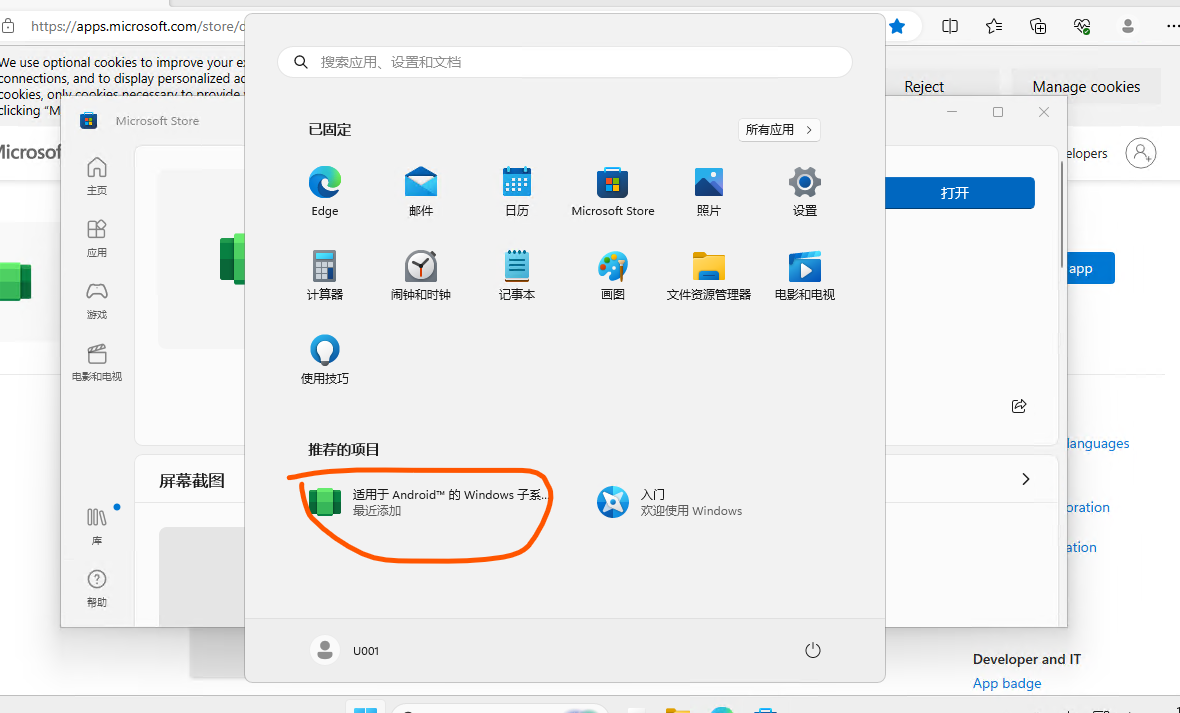Image resolution: width=1180 pixels, height=713 pixels.
Task: Expand 所有应用 (All apps) list
Action: click(779, 129)
